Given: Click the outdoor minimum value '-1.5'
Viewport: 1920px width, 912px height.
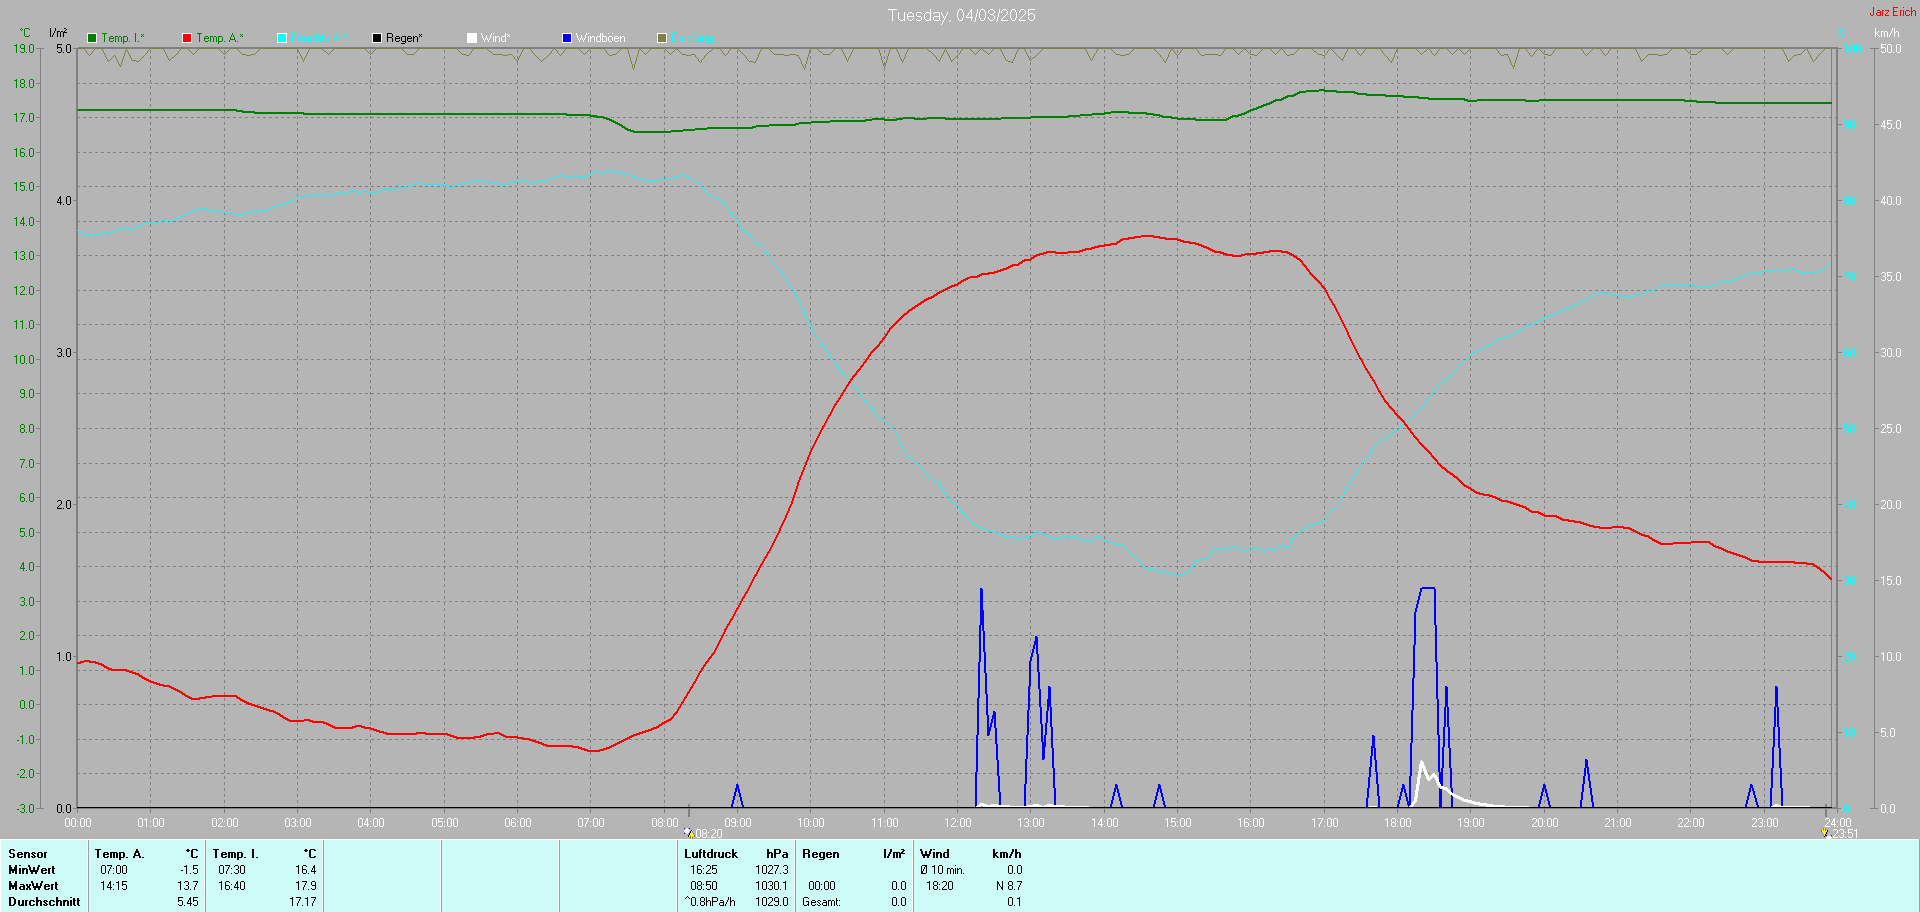Looking at the screenshot, I should 189,870.
